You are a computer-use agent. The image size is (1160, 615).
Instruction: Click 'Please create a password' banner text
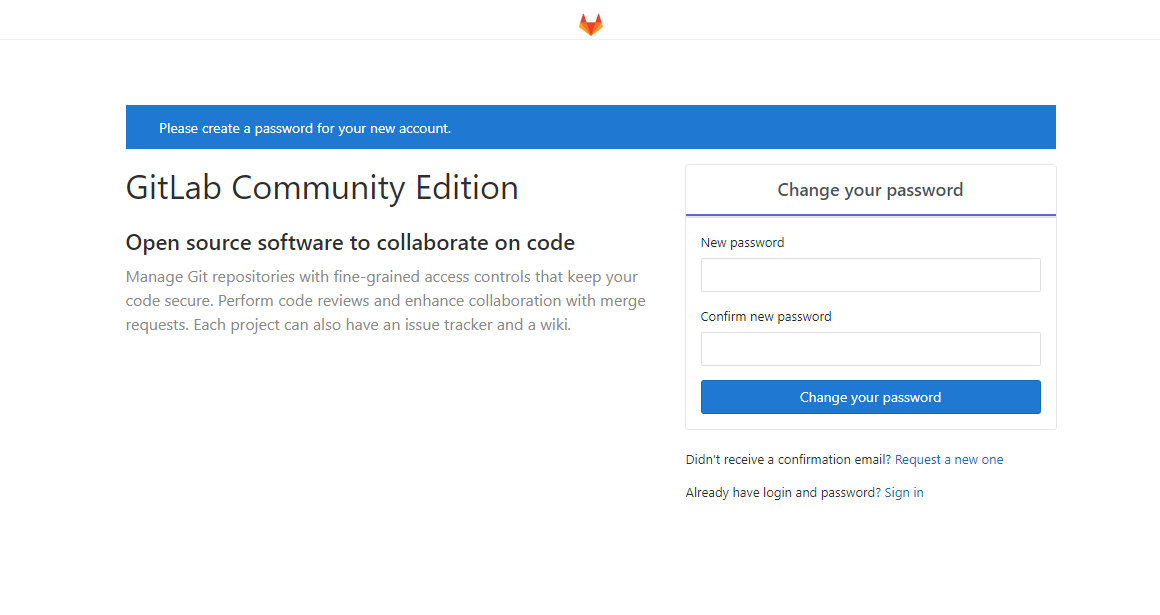coord(305,129)
